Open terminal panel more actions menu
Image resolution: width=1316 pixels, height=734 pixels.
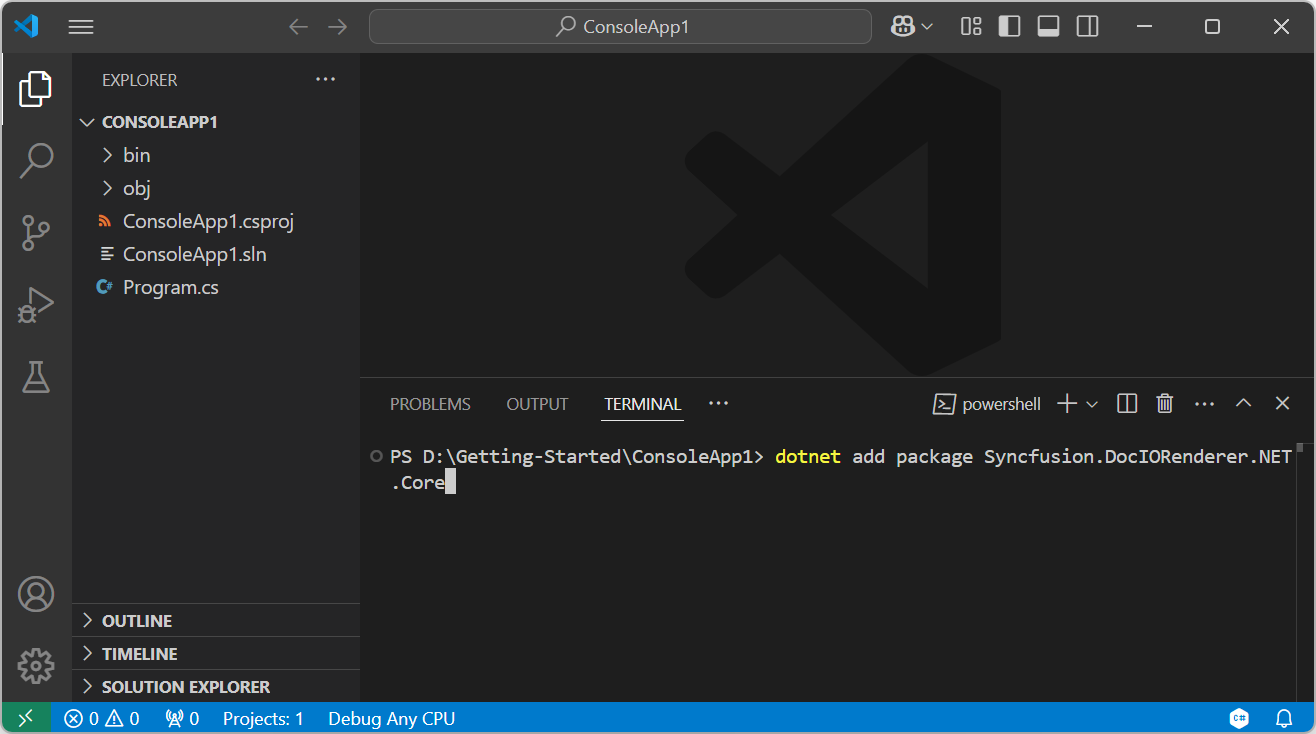pos(1204,404)
